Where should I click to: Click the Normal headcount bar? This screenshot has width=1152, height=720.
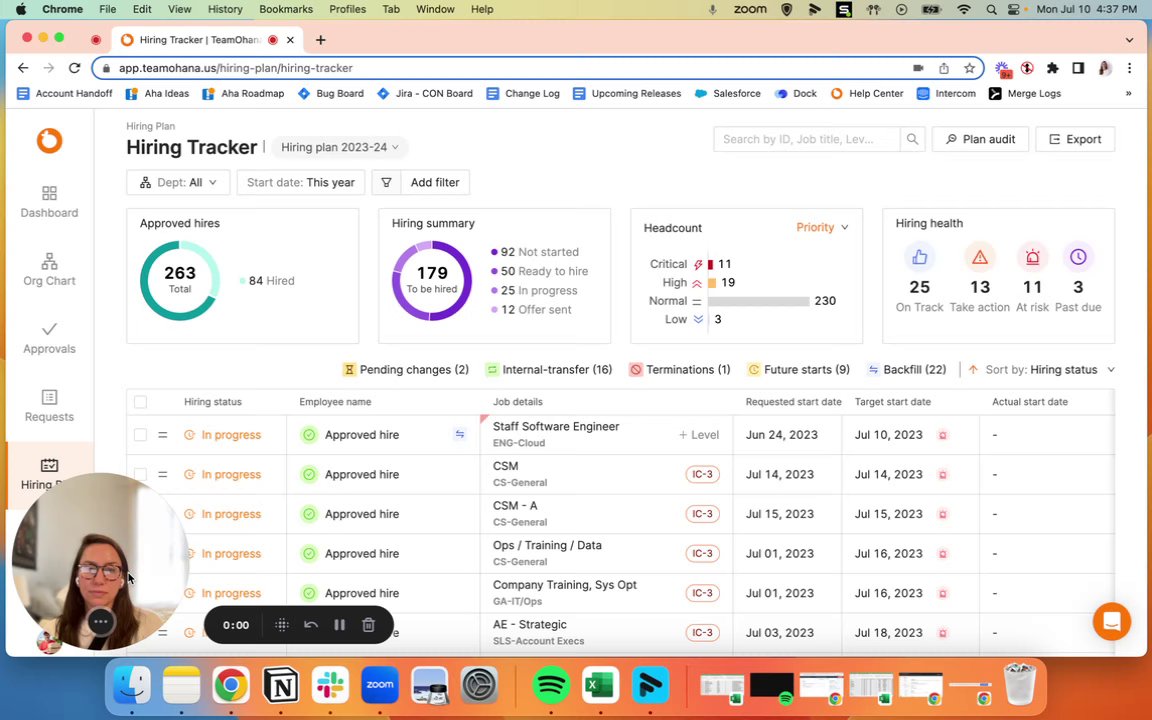pos(758,301)
